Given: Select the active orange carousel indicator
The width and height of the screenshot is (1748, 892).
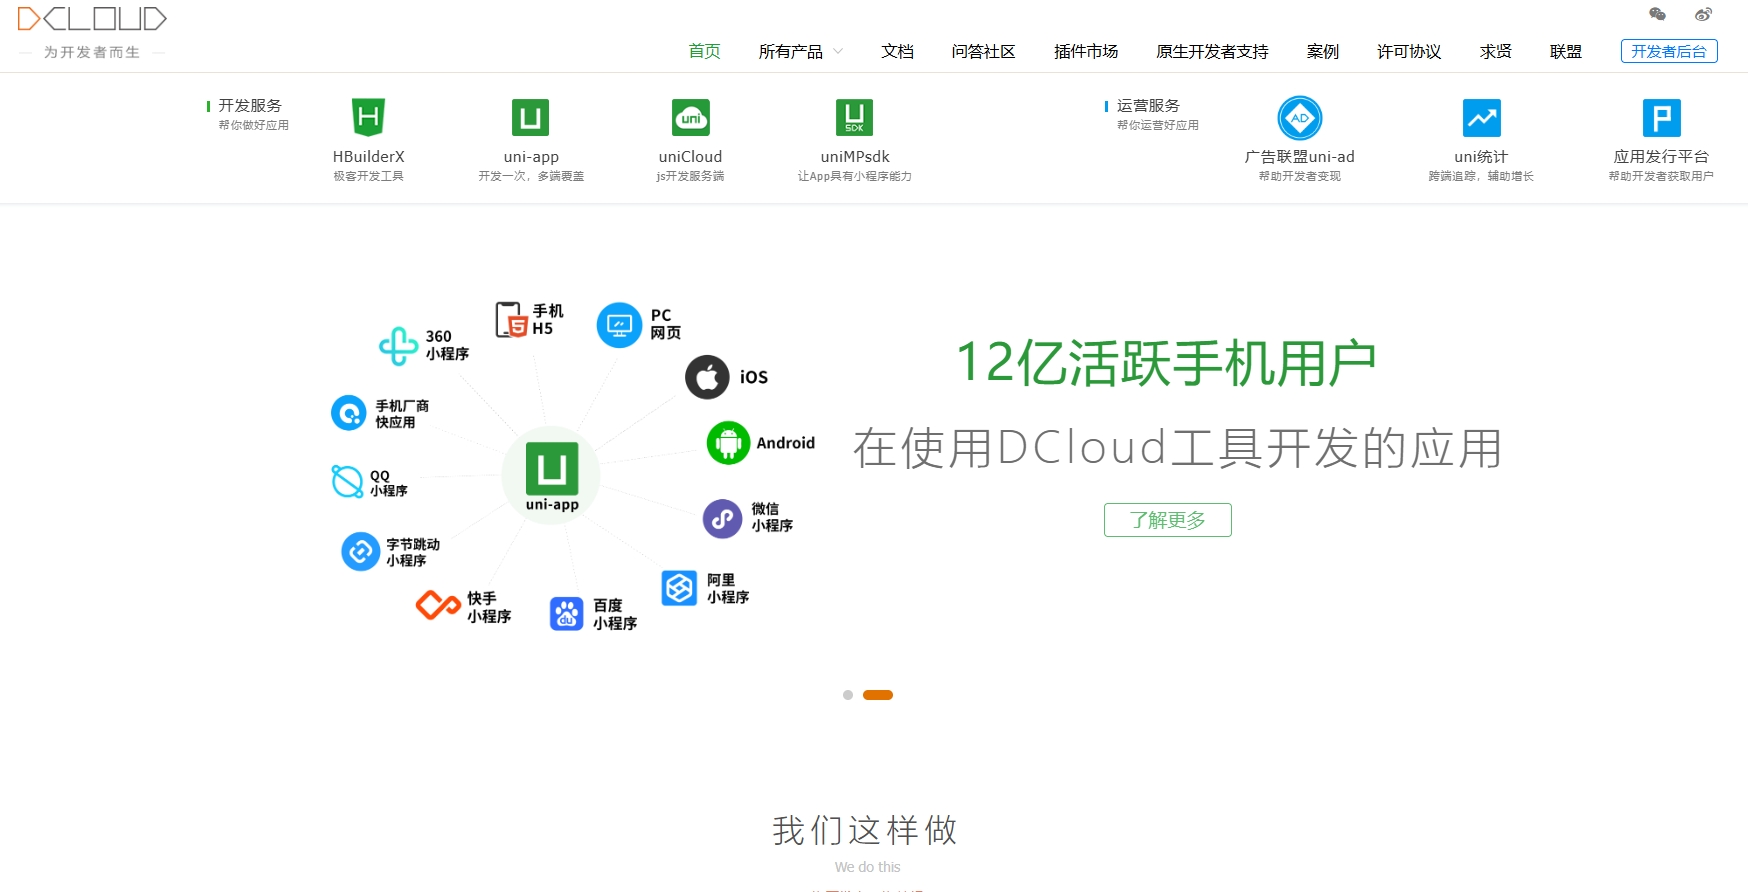Looking at the screenshot, I should (878, 695).
